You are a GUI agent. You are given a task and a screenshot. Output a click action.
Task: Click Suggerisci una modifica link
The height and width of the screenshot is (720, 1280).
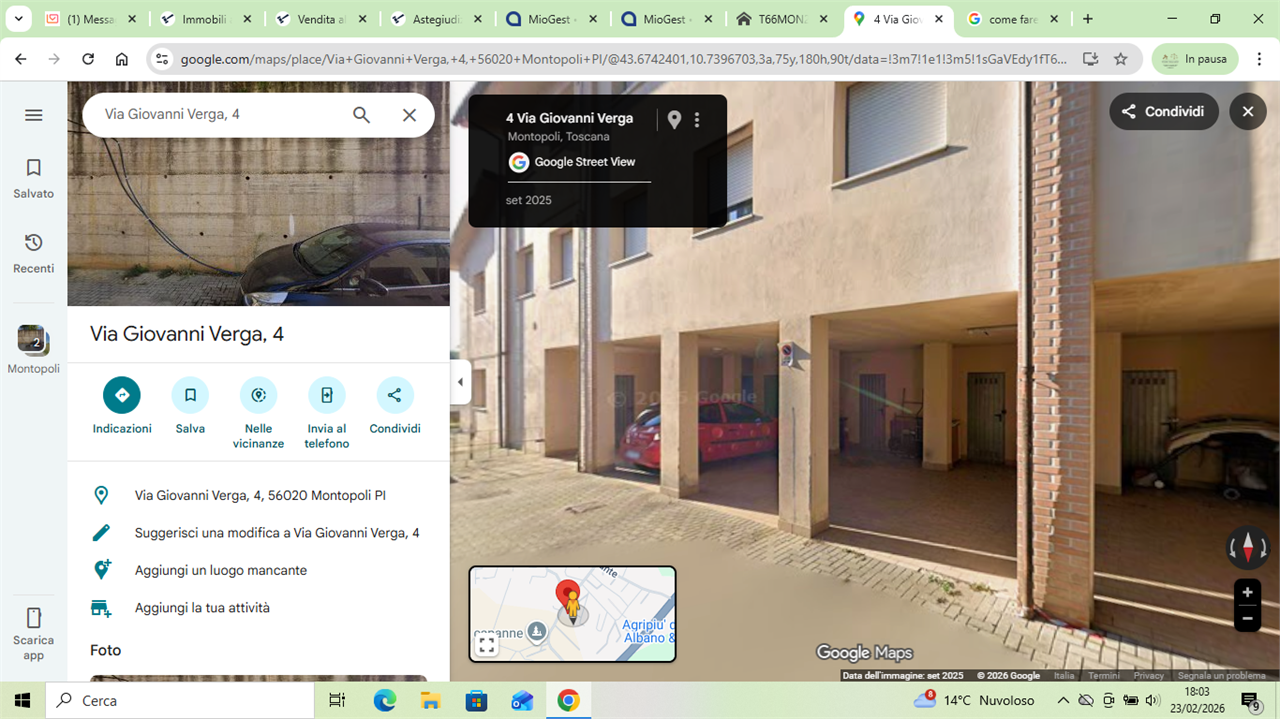click(x=276, y=533)
